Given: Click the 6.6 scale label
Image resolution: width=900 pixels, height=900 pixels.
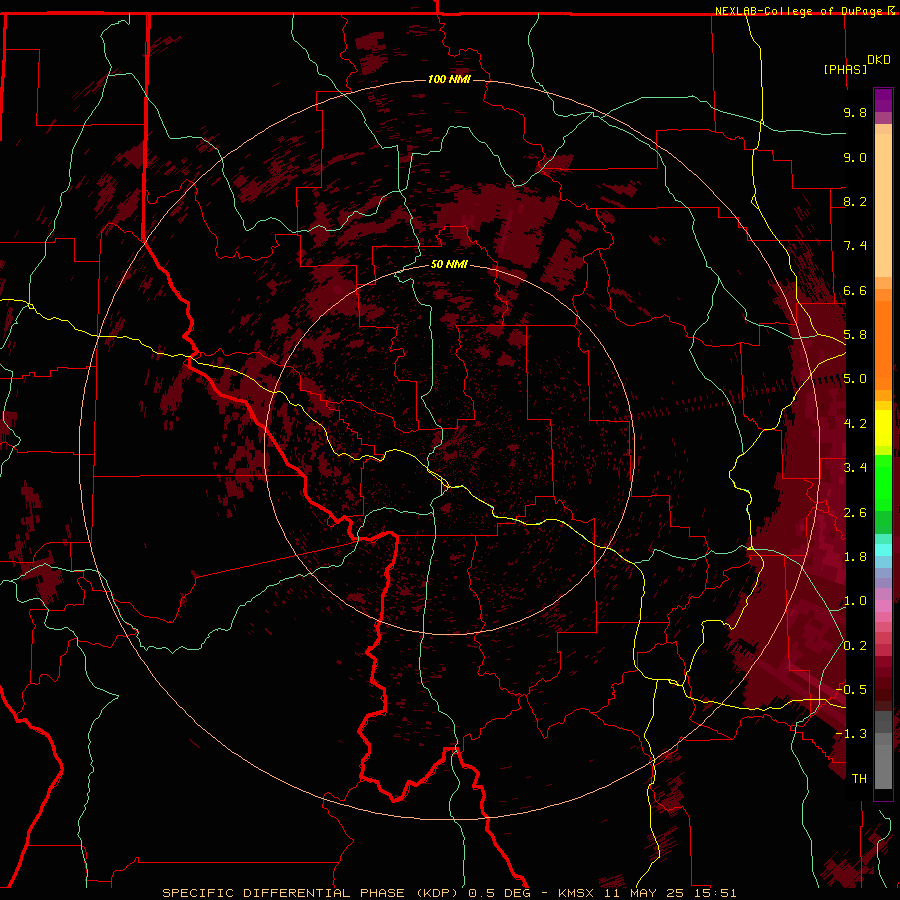Looking at the screenshot, I should tap(855, 290).
